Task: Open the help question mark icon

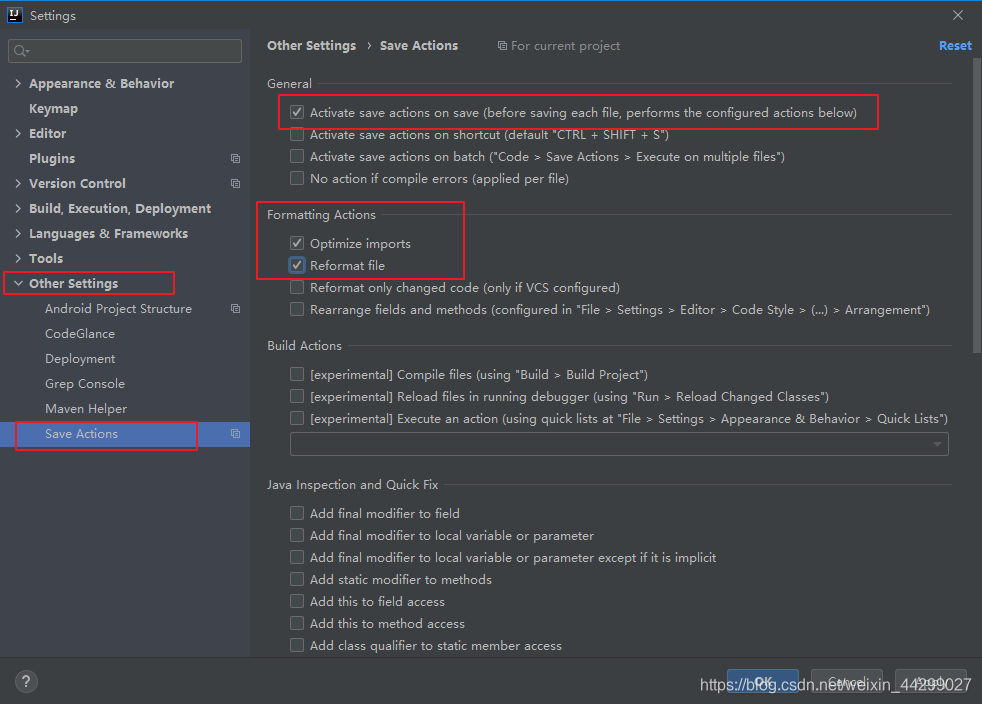Action: tap(26, 680)
